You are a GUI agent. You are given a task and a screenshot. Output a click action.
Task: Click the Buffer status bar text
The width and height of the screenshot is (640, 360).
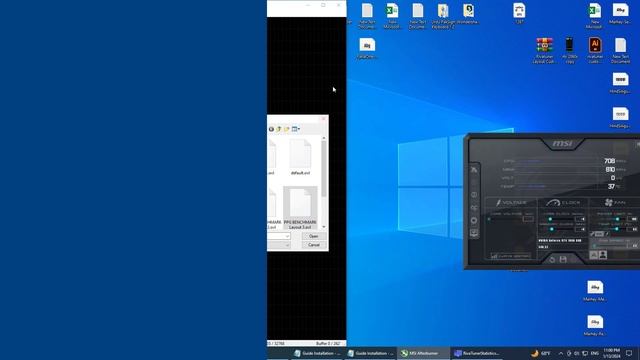click(x=328, y=344)
